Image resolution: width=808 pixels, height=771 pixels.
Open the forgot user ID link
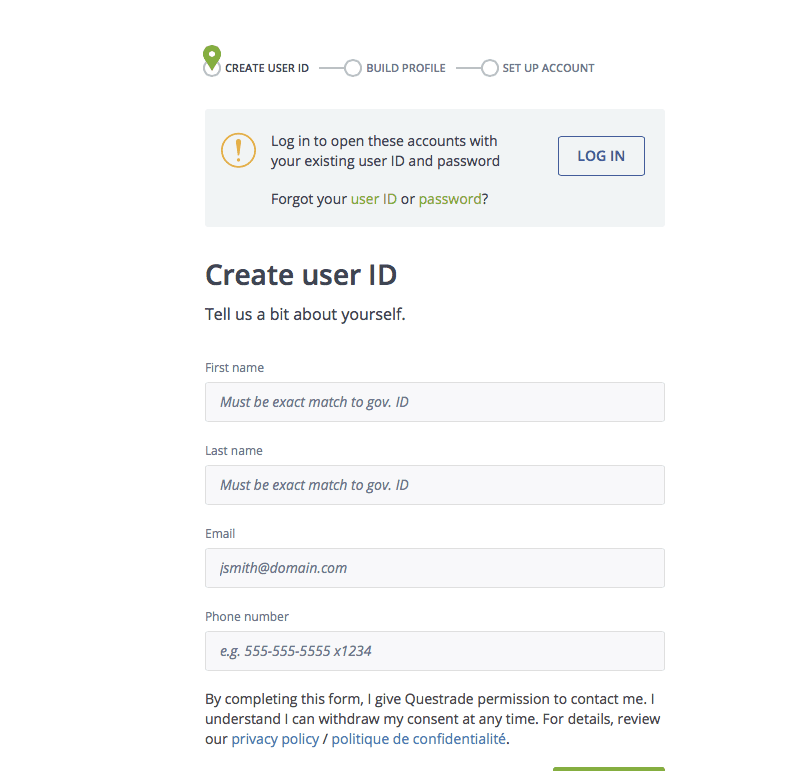(373, 199)
